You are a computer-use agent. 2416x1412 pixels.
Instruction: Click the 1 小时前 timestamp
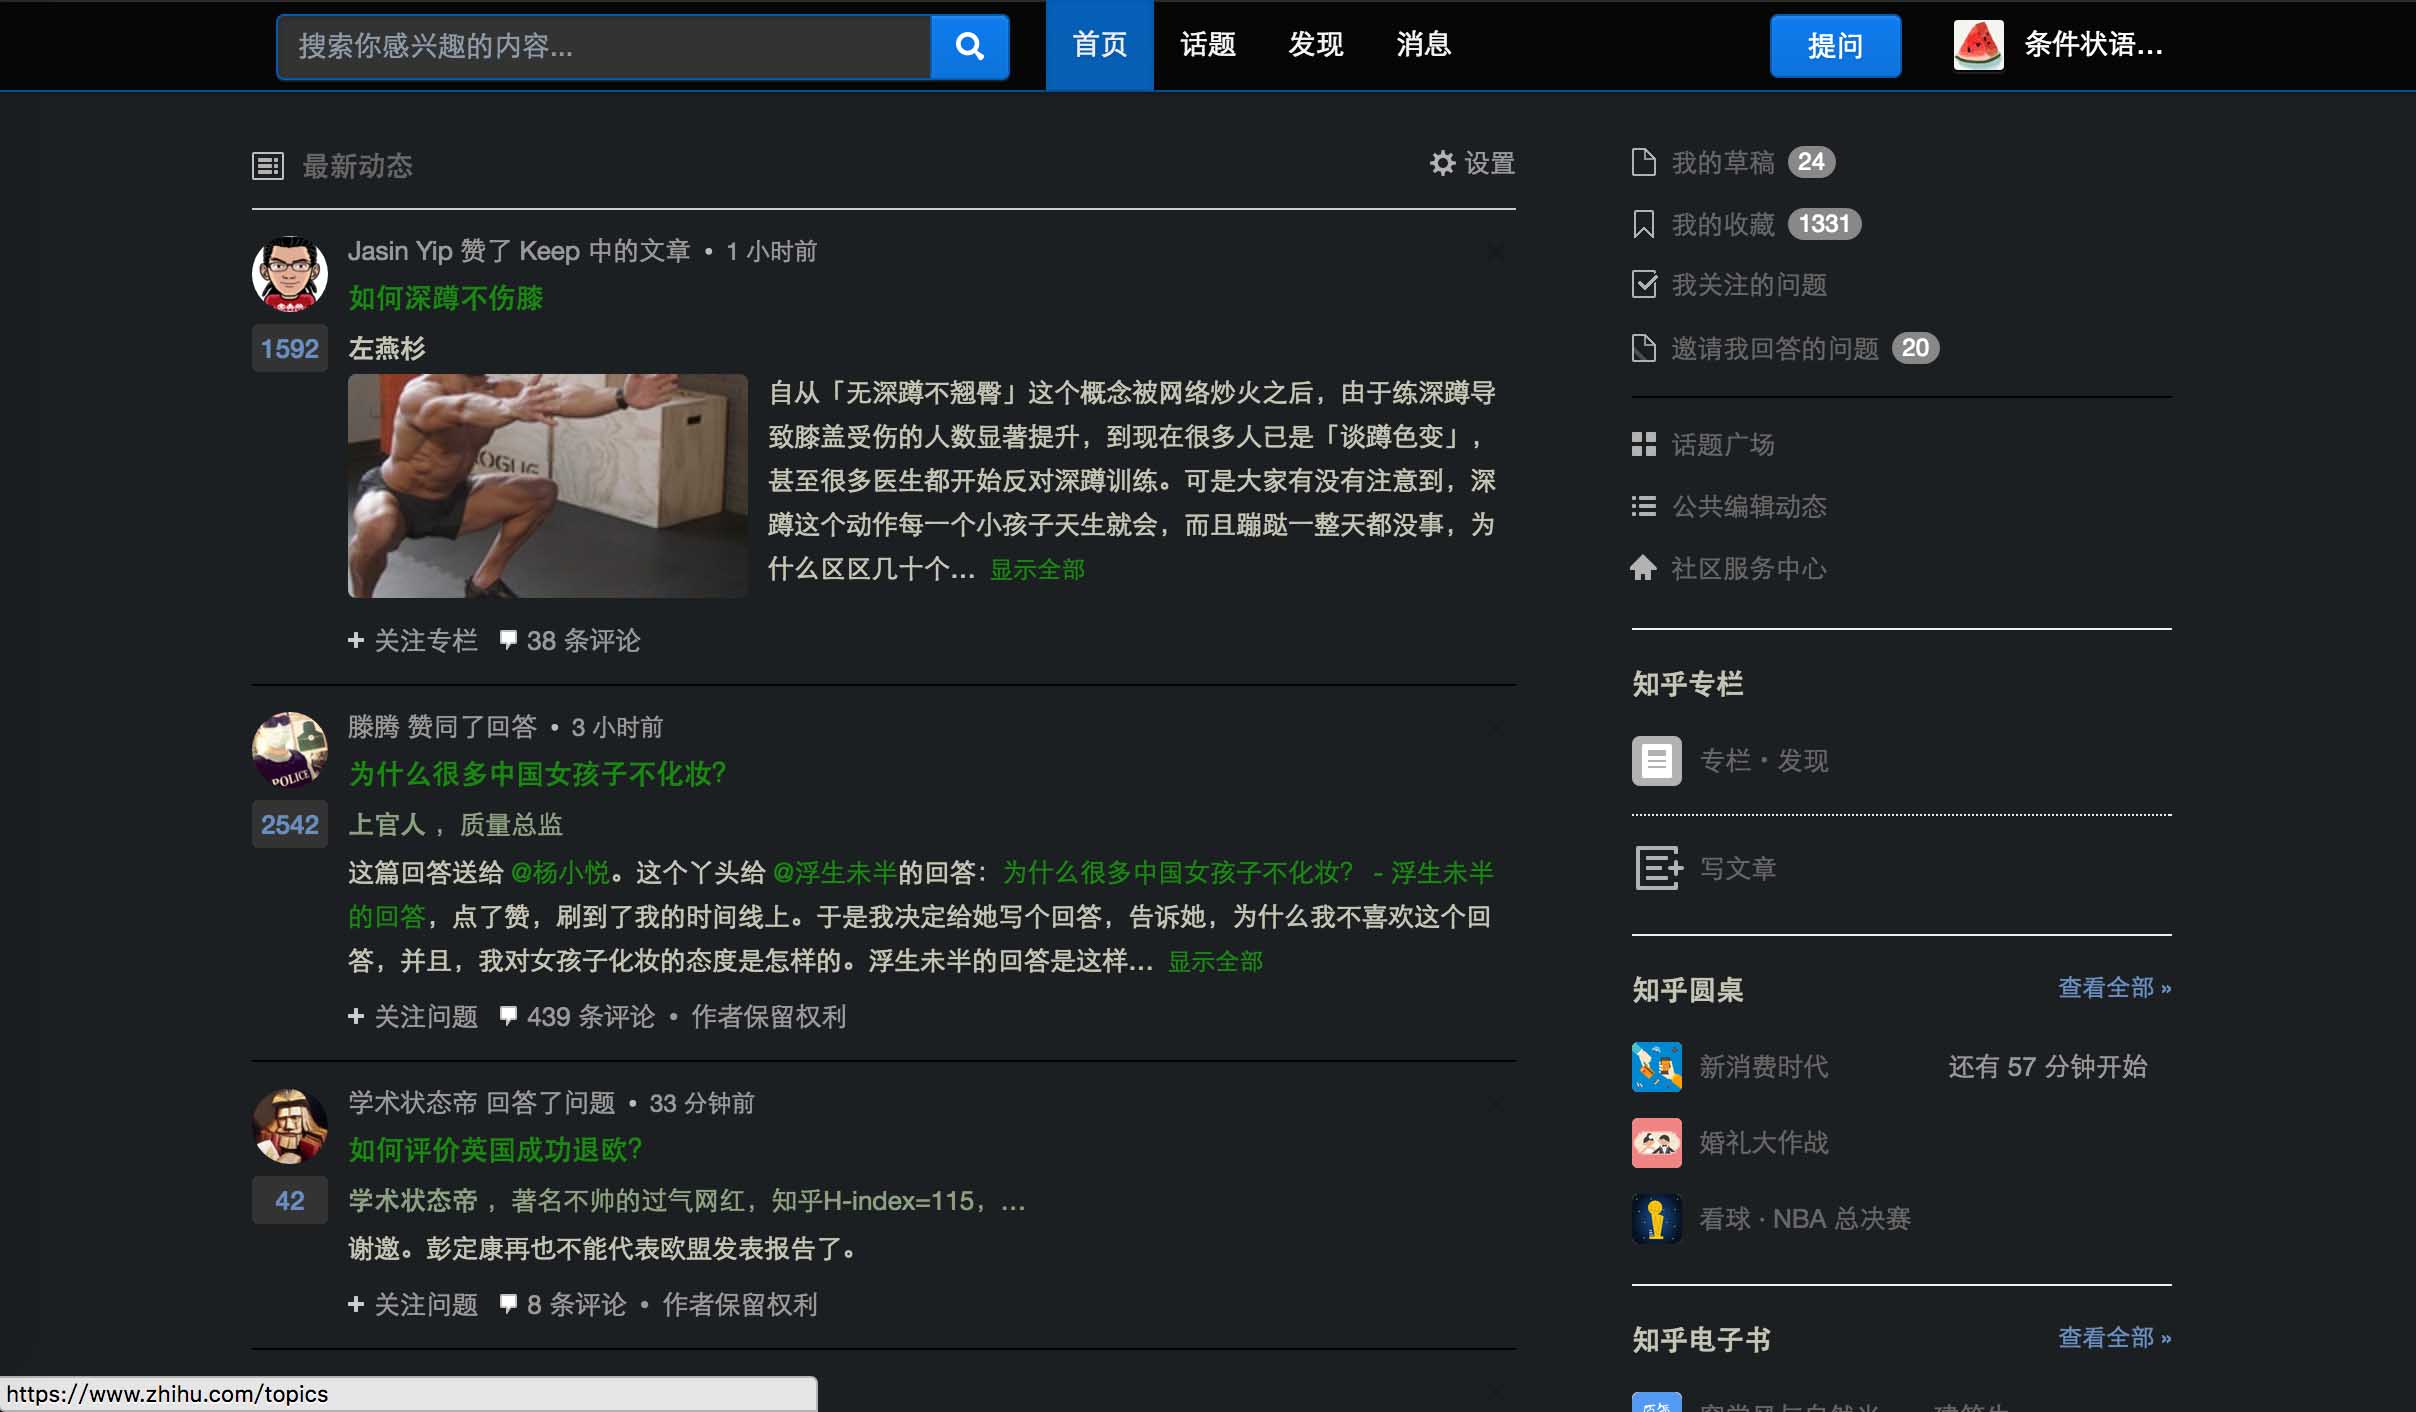pos(771,251)
